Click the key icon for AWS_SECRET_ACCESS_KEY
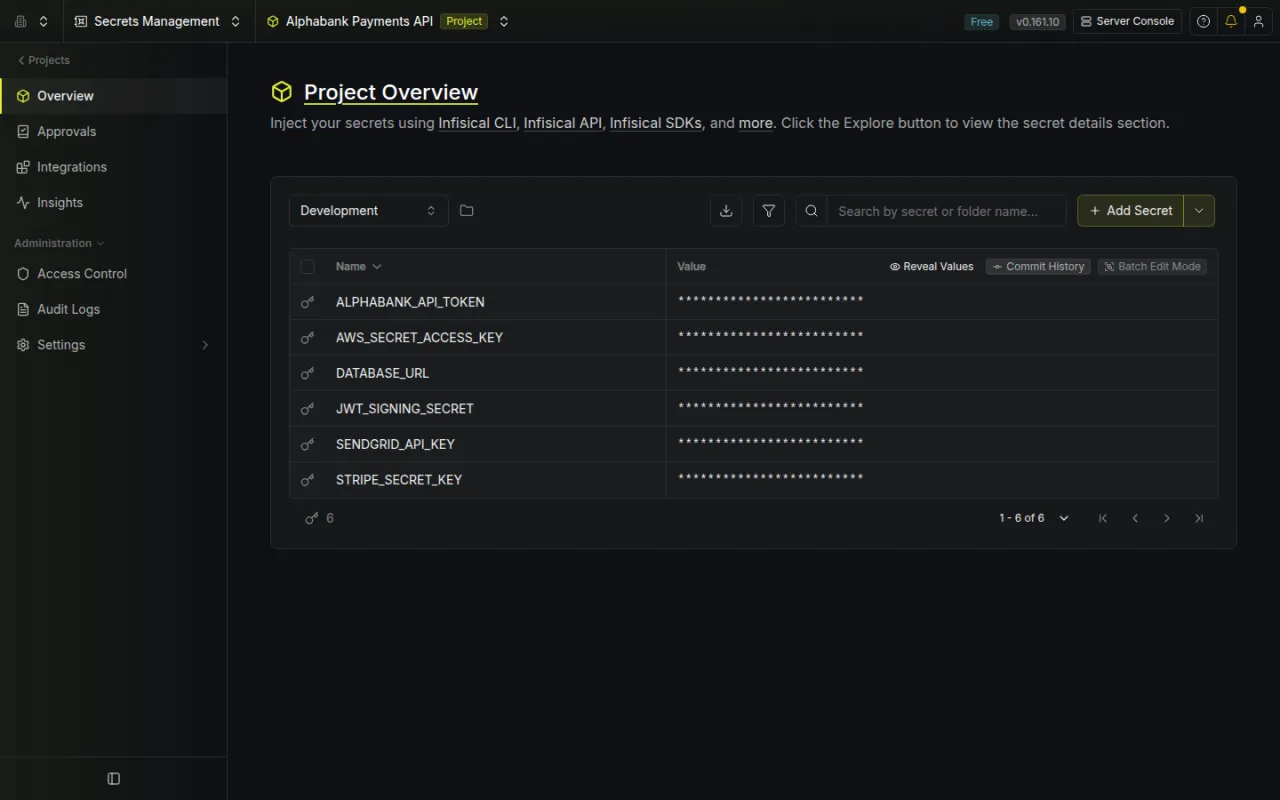Screen dimensions: 1280x800 coord(308,338)
